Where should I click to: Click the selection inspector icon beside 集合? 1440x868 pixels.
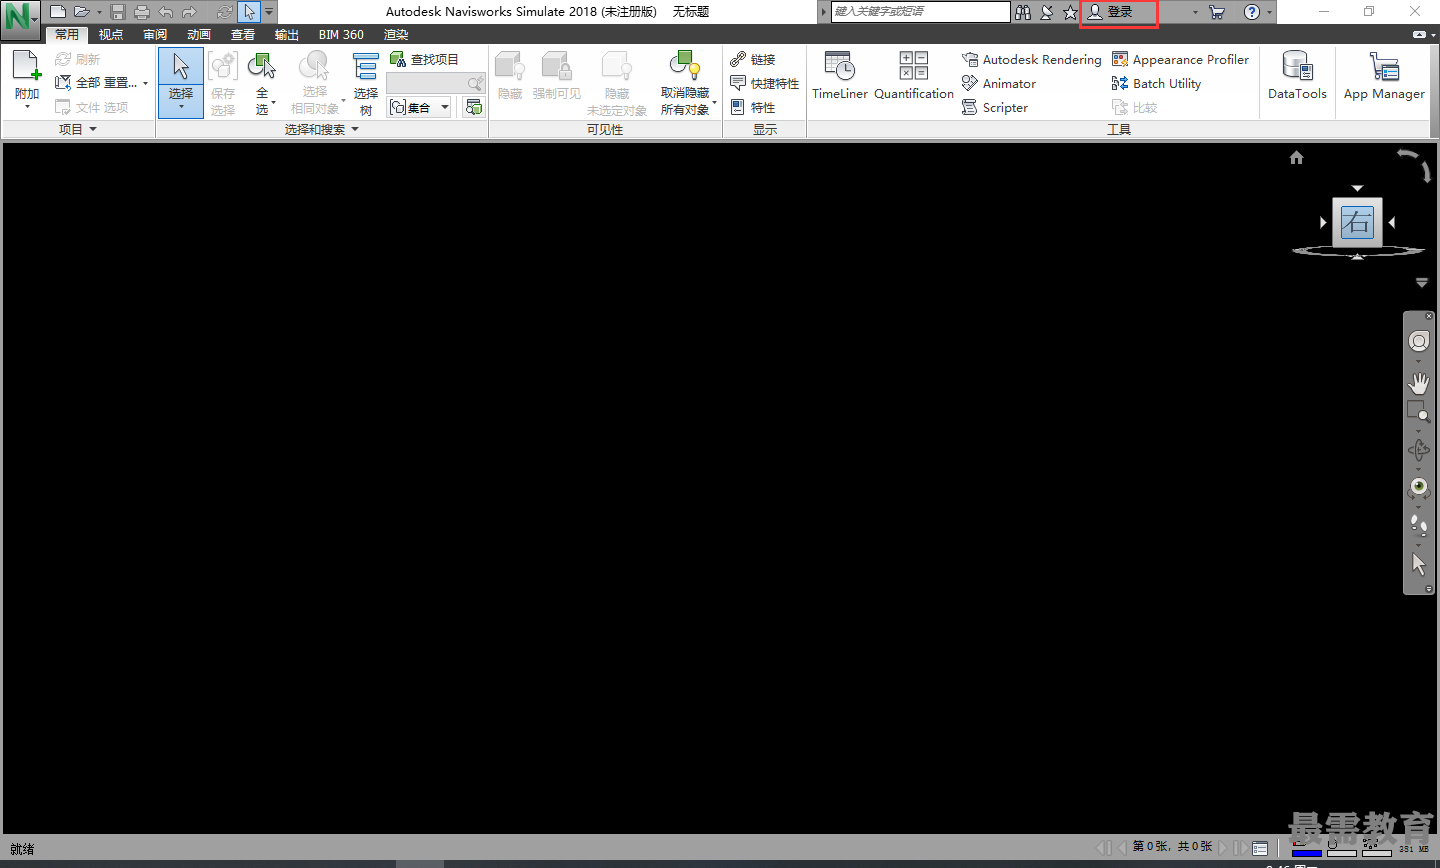(474, 107)
